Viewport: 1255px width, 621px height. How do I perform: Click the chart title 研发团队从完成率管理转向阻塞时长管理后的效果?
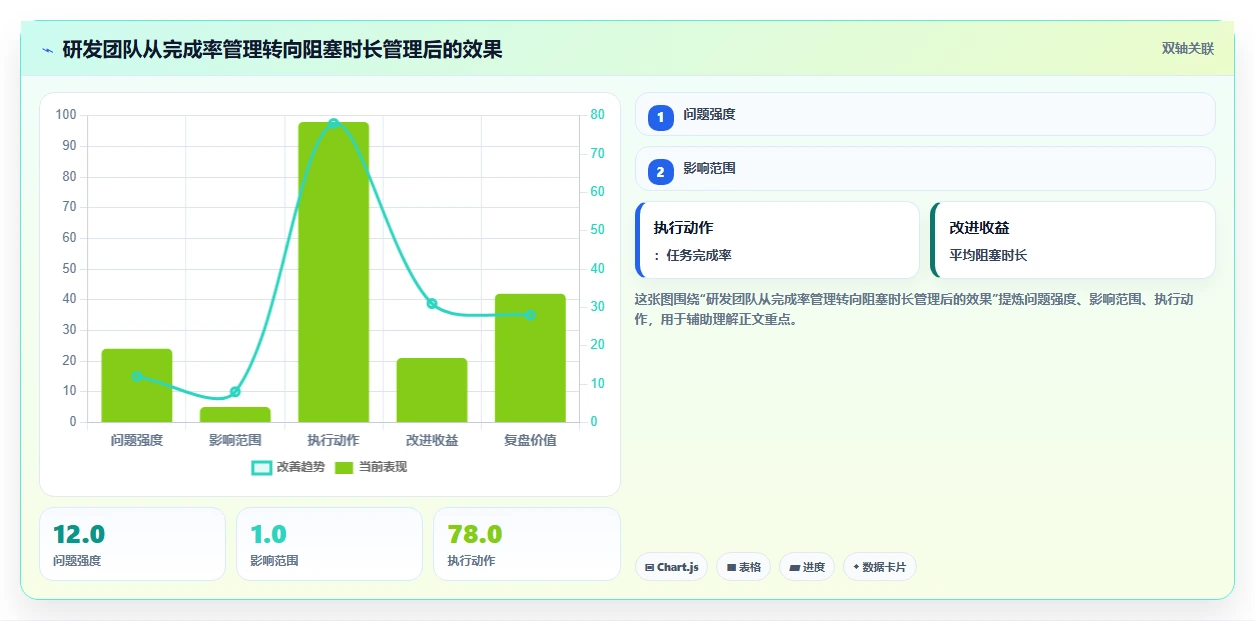282,49
